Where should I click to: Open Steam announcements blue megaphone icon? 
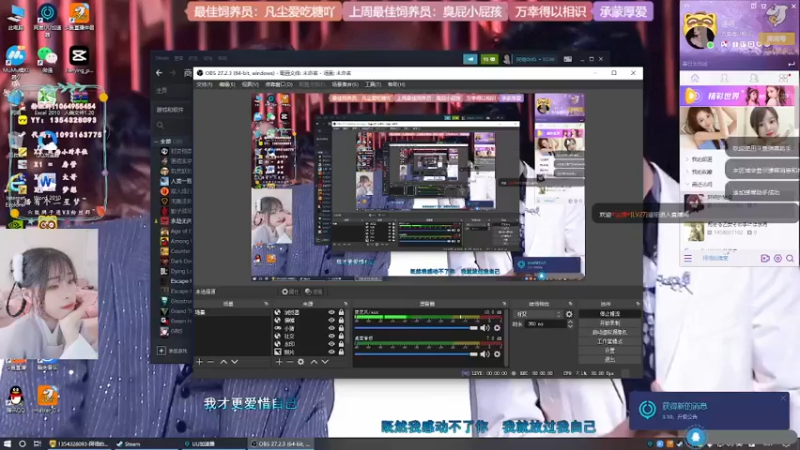[470, 59]
